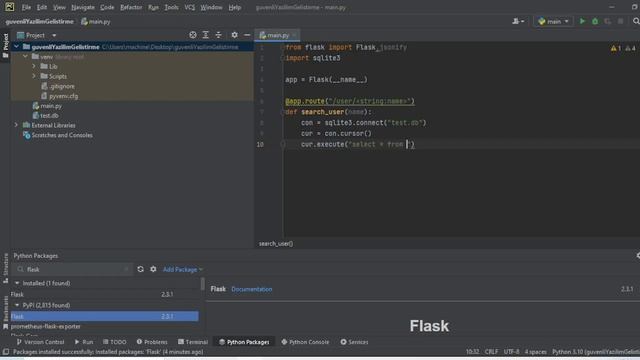
Task: Collapse the venv folder
Action: [25, 57]
